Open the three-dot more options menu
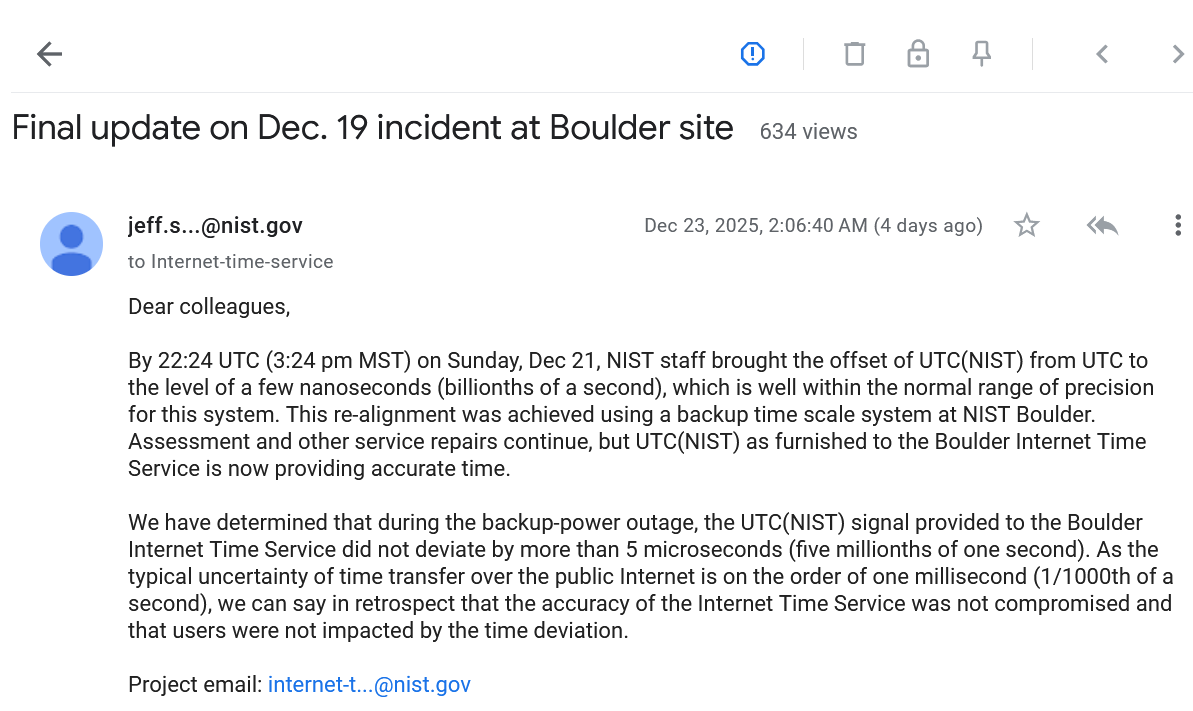 tap(1178, 226)
